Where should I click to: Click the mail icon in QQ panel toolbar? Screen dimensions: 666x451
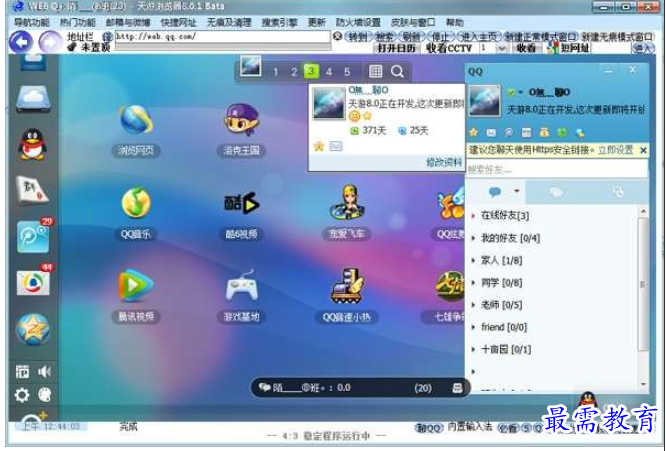click(x=491, y=132)
